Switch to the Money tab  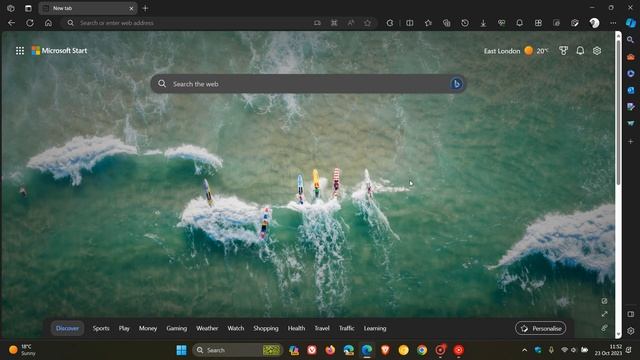(148, 328)
